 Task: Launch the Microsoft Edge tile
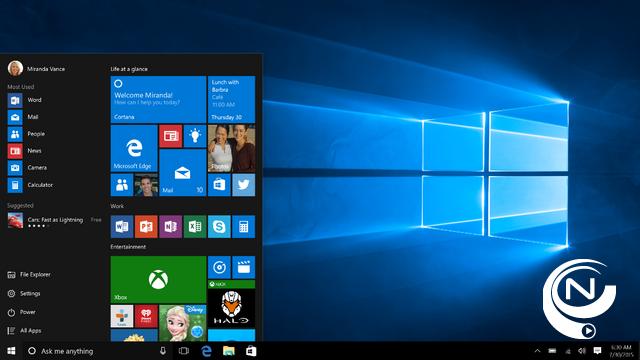tap(134, 148)
